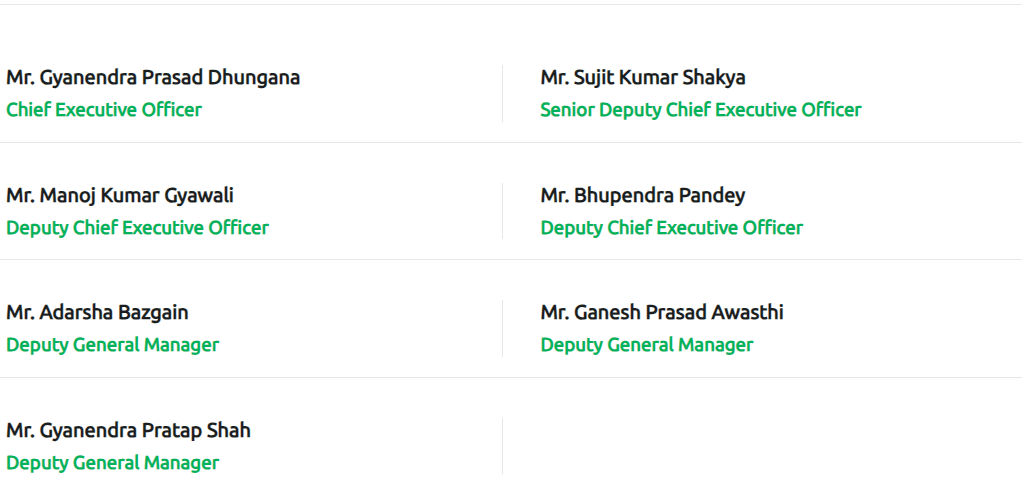
Task: Click the word Gyawali in Manoj's name
Action: [199, 196]
